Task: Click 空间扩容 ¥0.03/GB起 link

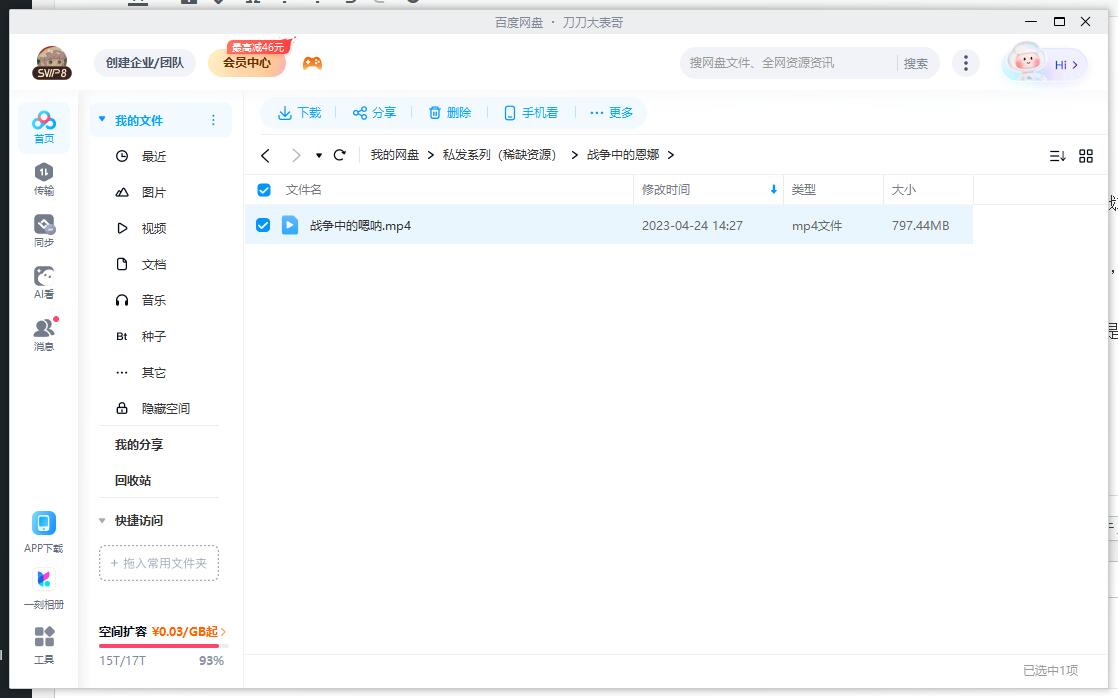Action: (x=162, y=632)
